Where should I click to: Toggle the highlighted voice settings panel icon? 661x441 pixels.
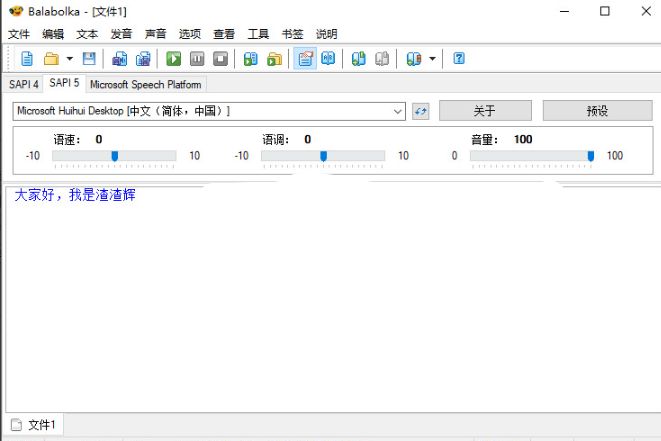click(x=305, y=59)
